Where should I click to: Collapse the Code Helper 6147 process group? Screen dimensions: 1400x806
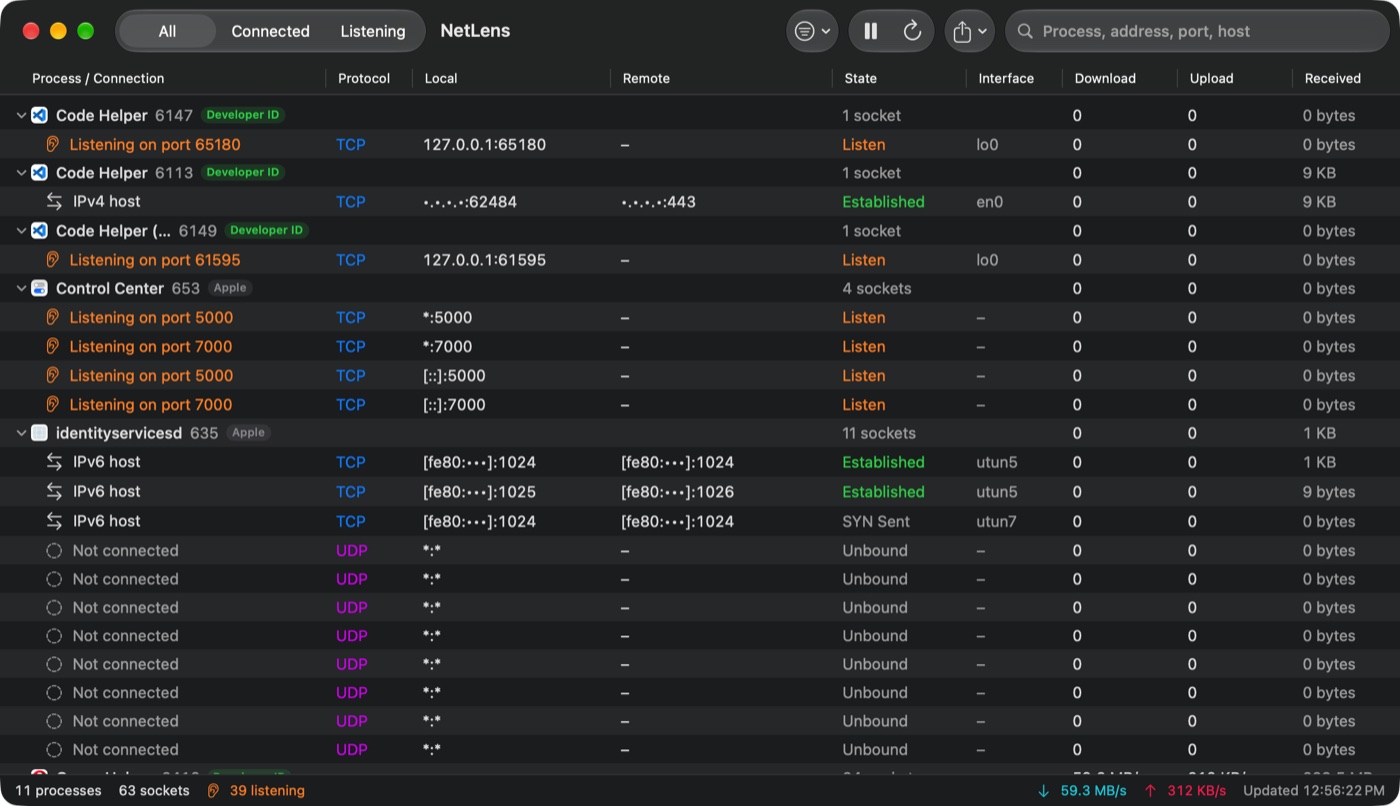coord(21,116)
